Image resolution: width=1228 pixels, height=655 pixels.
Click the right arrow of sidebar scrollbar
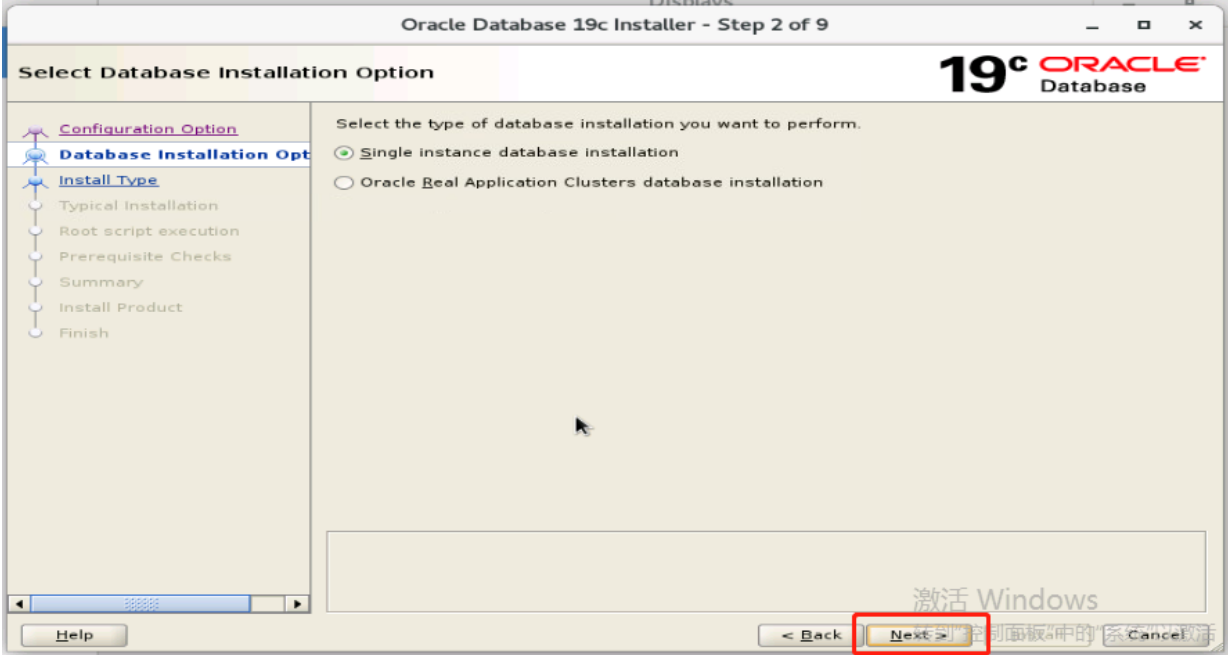coord(298,604)
